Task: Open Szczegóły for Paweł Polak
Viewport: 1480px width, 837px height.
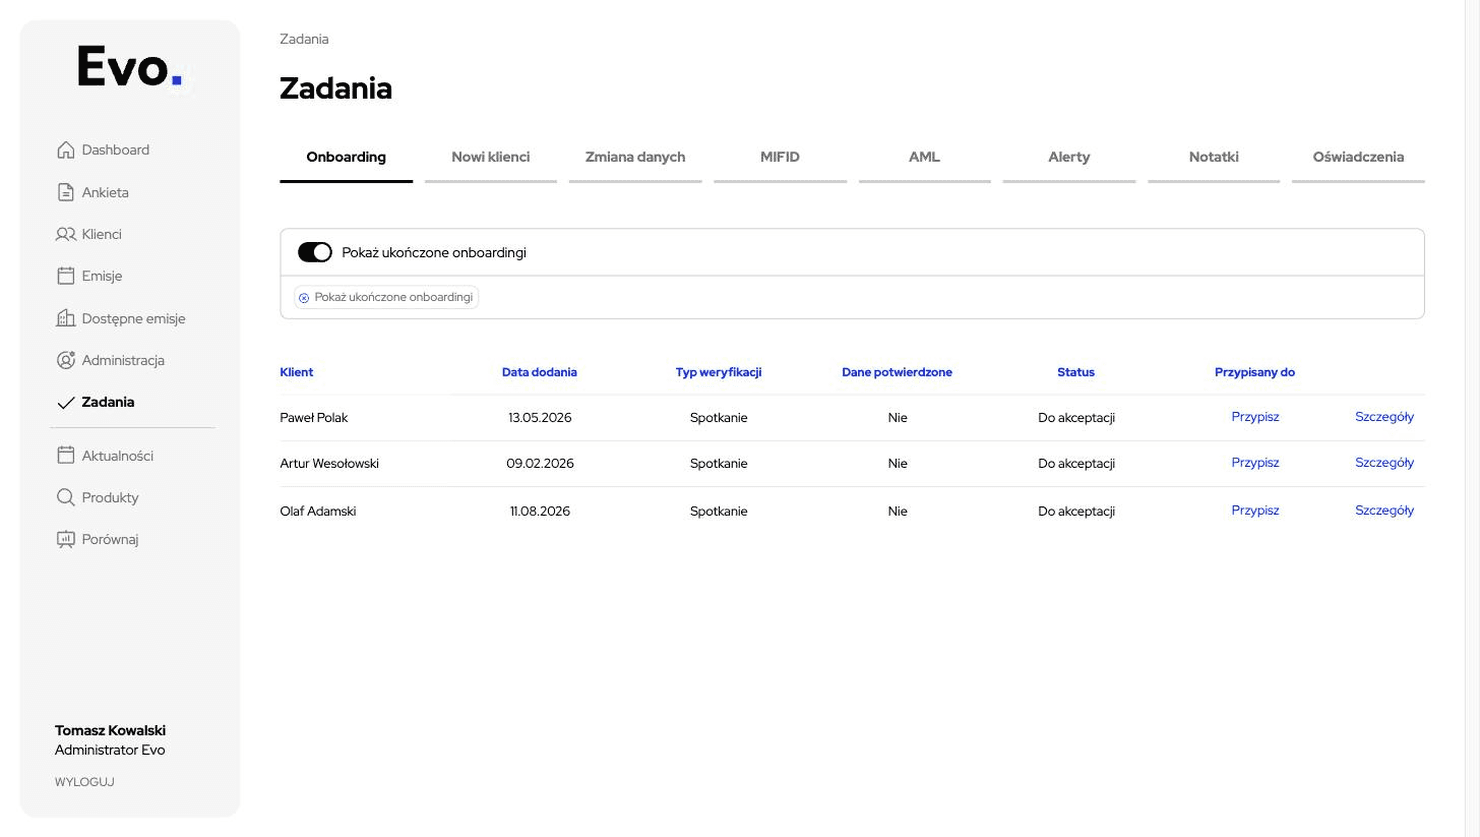Action: pyautogui.click(x=1384, y=417)
